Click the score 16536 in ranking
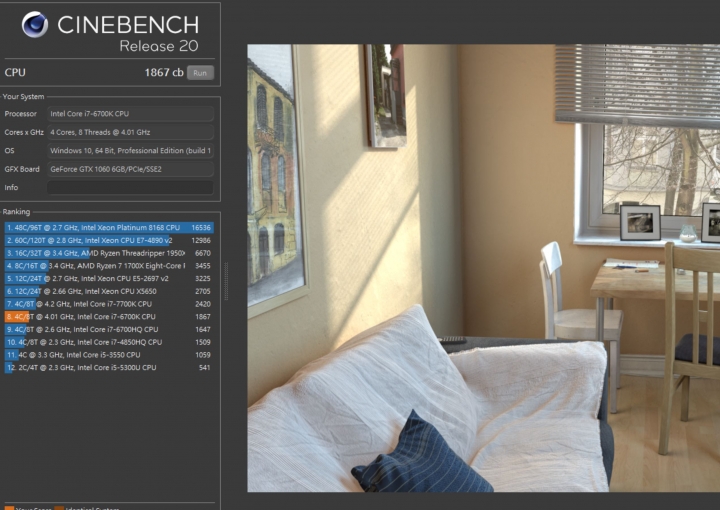 click(x=201, y=228)
